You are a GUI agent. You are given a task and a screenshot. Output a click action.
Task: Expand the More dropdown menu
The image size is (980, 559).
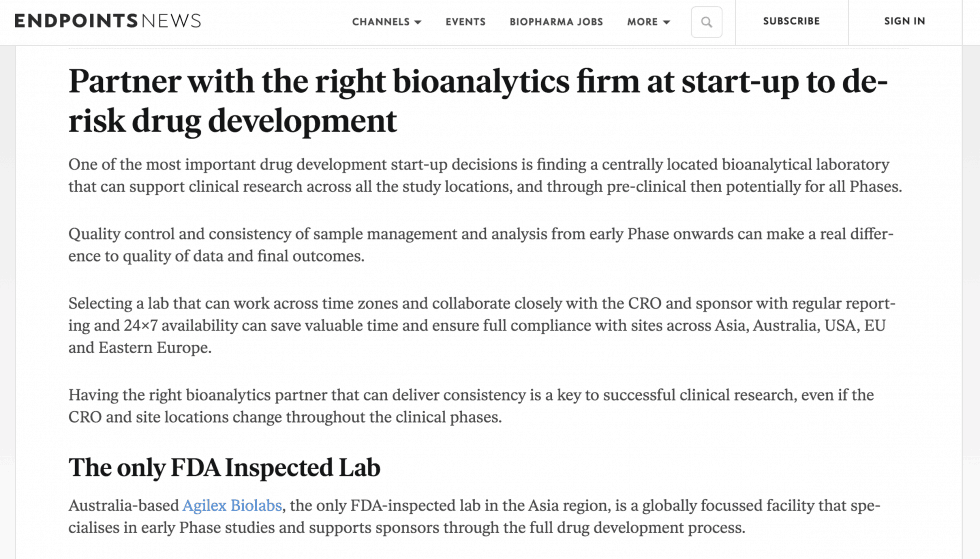click(x=649, y=22)
